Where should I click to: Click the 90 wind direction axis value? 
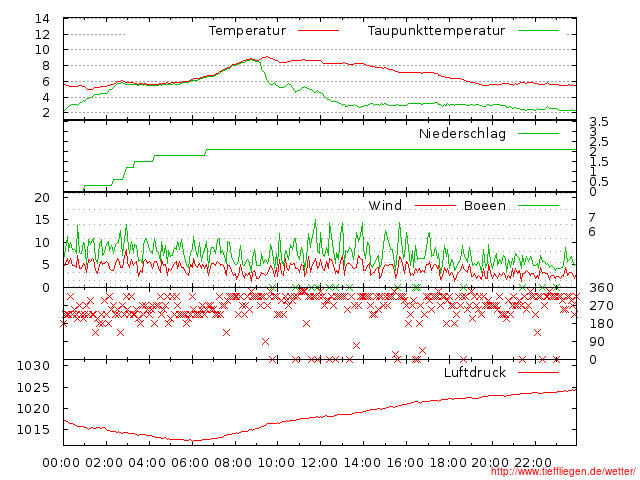point(597,342)
